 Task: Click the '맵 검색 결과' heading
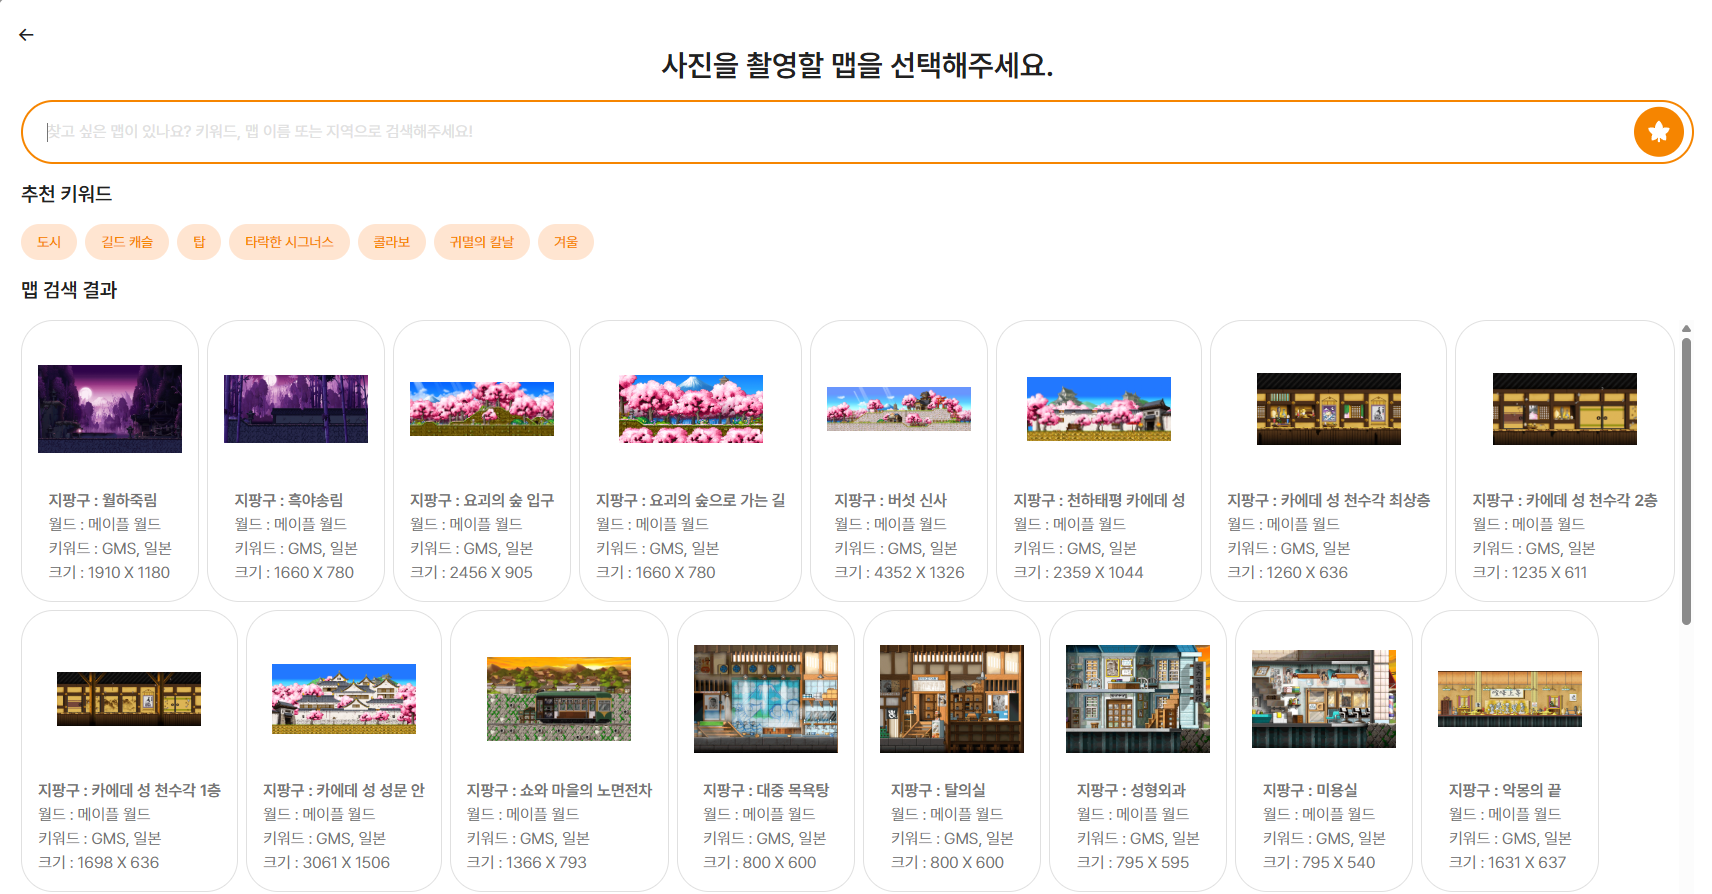click(69, 290)
